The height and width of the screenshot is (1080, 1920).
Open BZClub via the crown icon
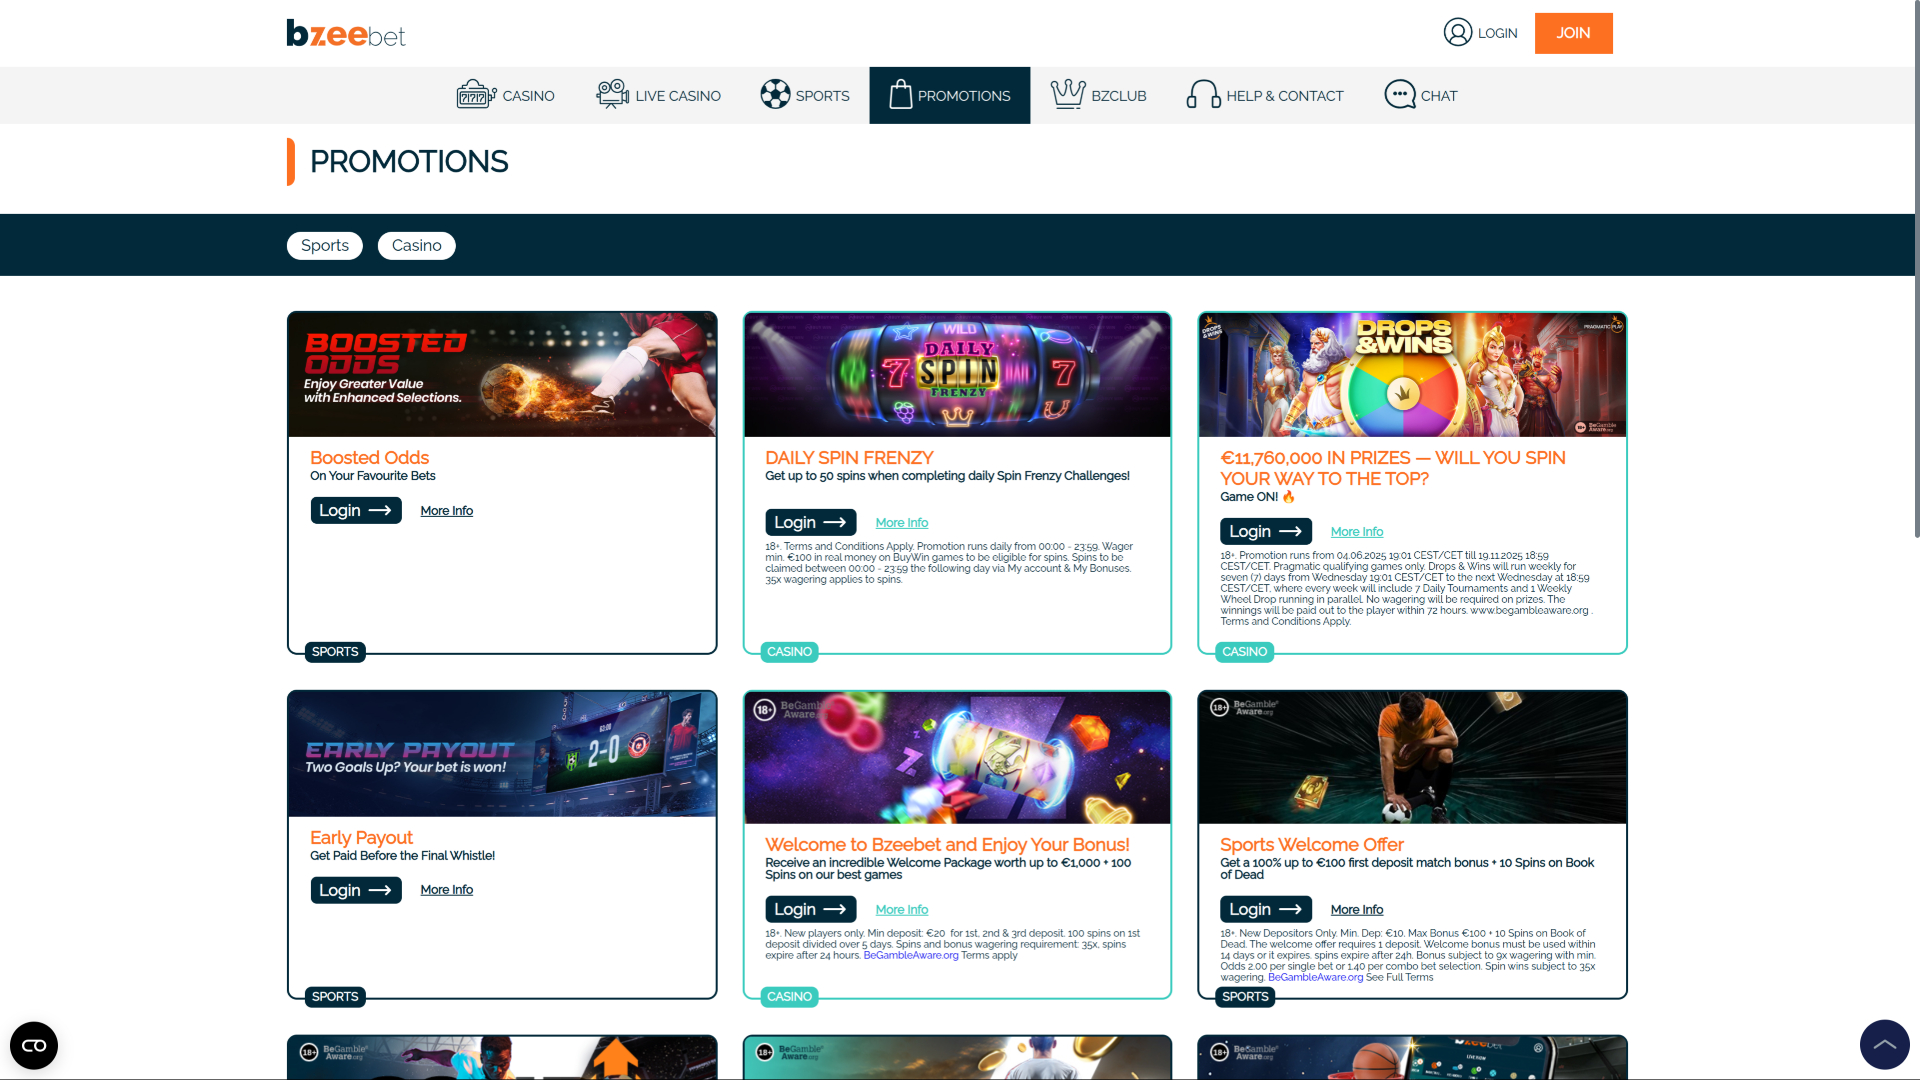click(1068, 94)
